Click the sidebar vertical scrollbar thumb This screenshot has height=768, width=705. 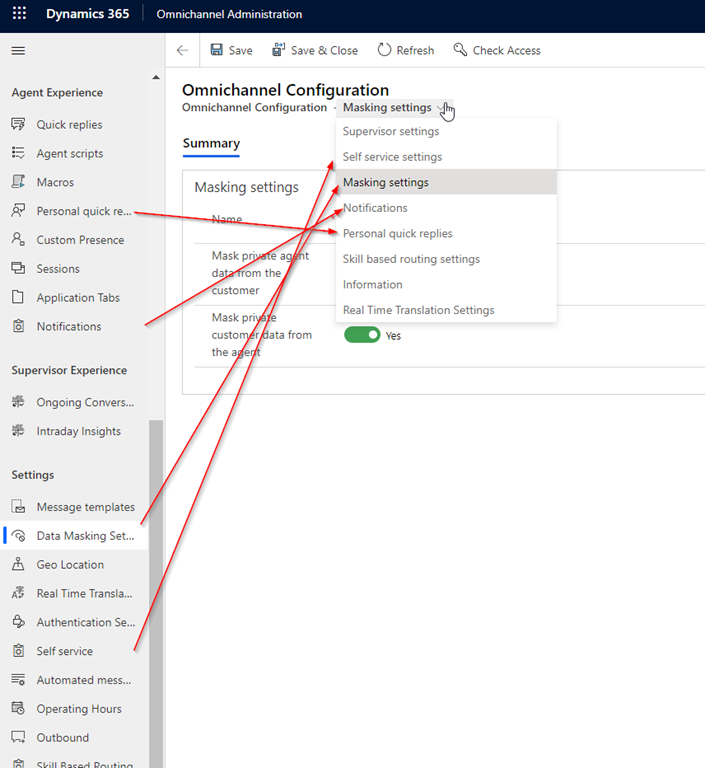coord(156,594)
